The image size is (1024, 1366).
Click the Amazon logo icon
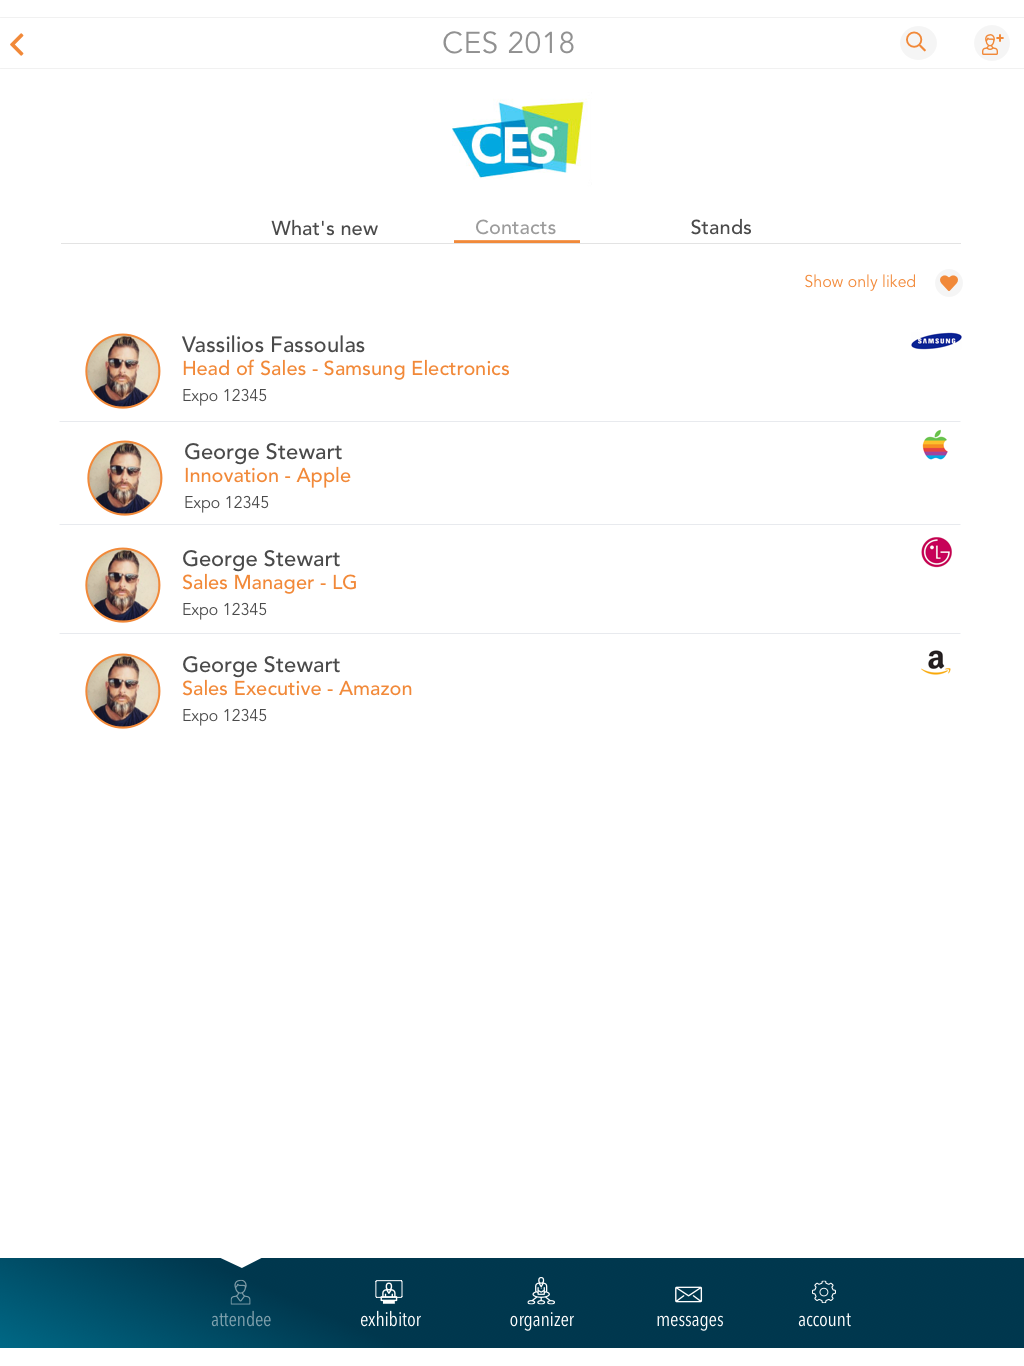pyautogui.click(x=936, y=662)
